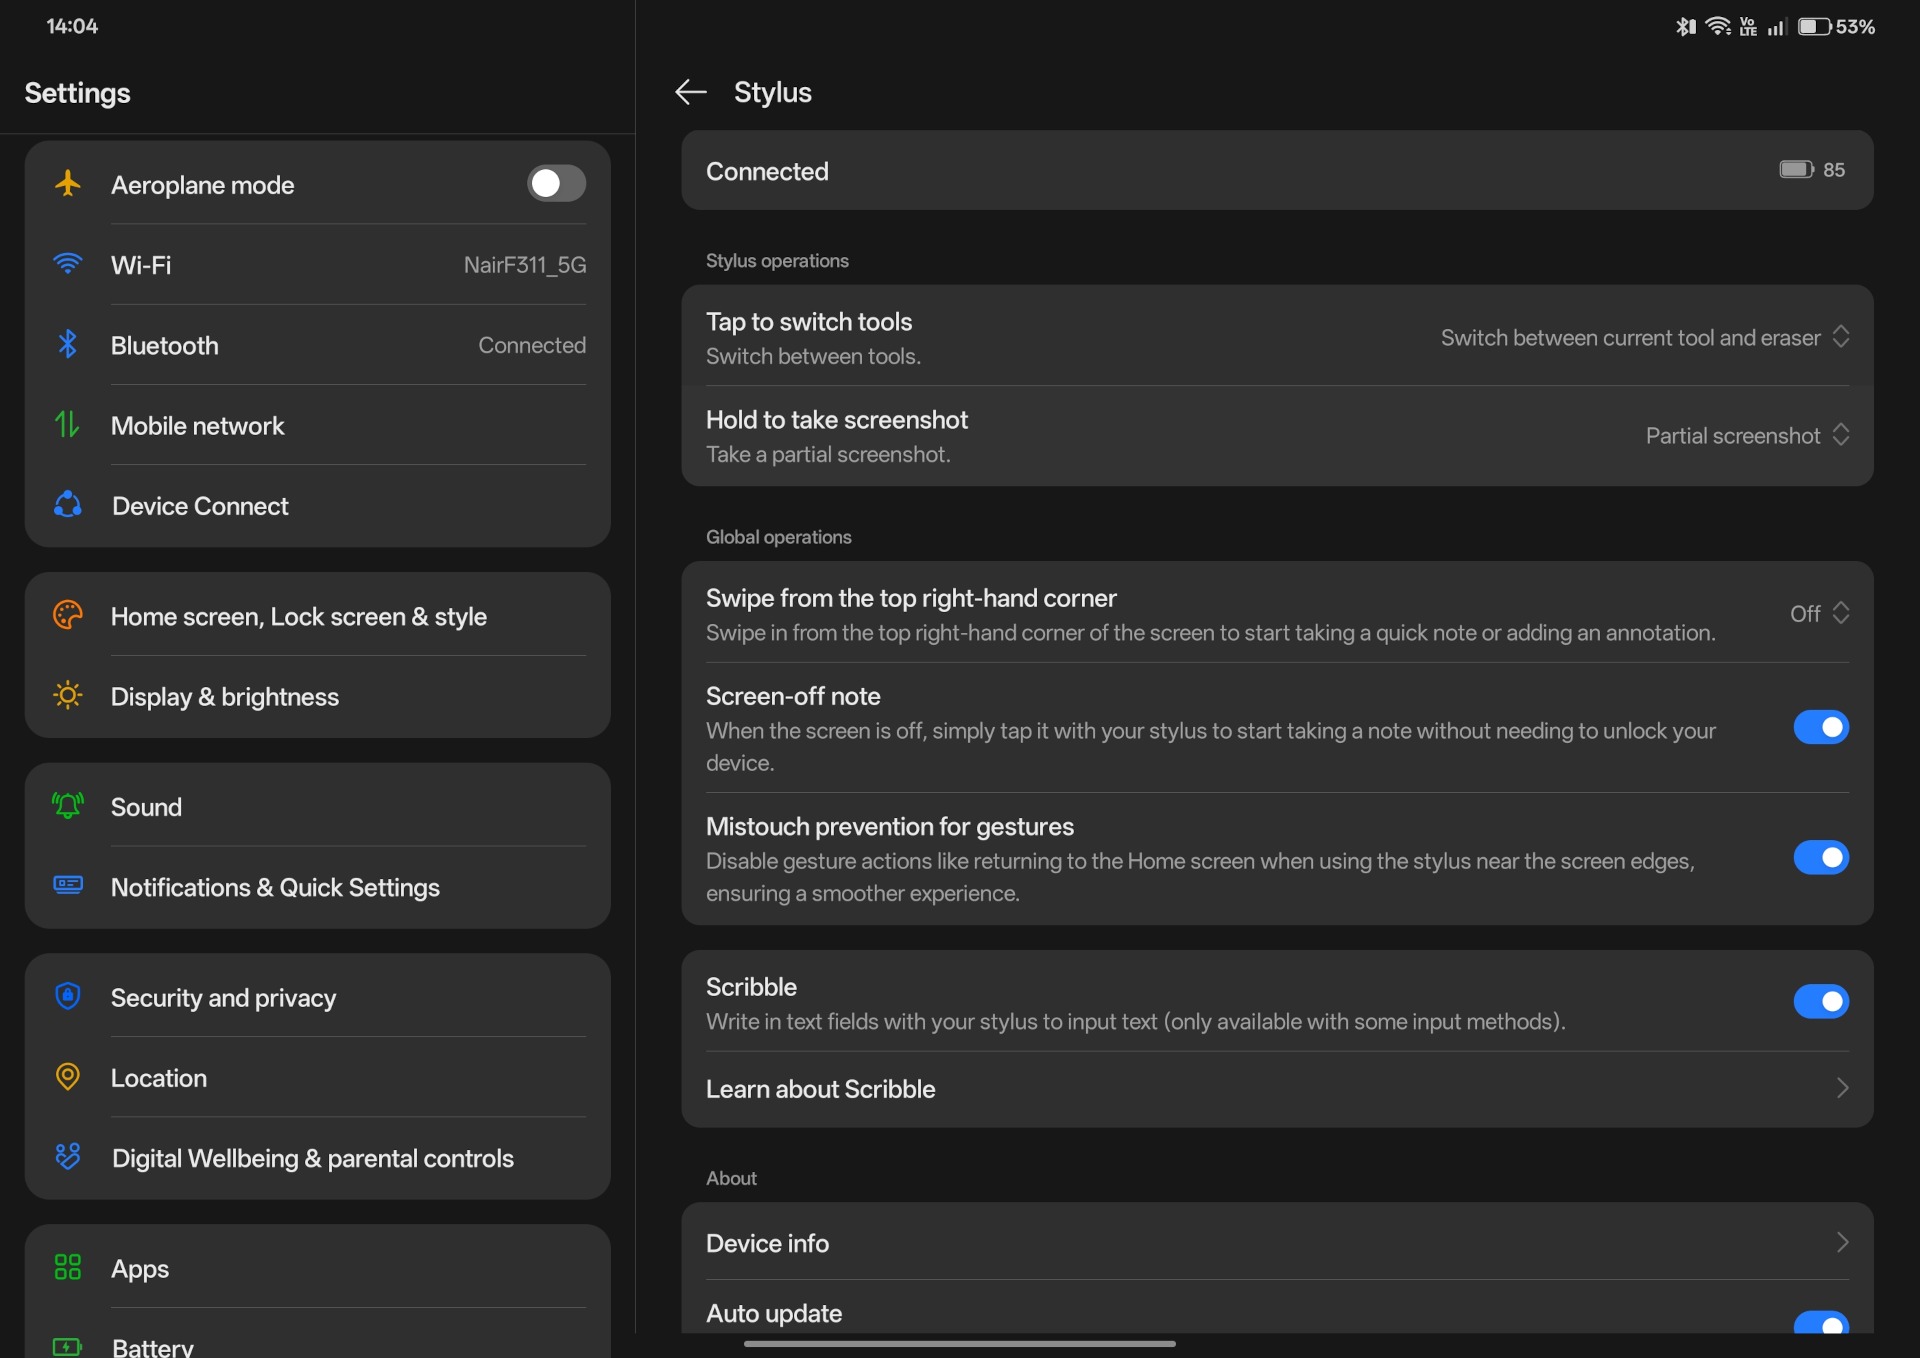1920x1358 pixels.
Task: Expand Partial screenshot dropdown option
Action: coord(1746,436)
